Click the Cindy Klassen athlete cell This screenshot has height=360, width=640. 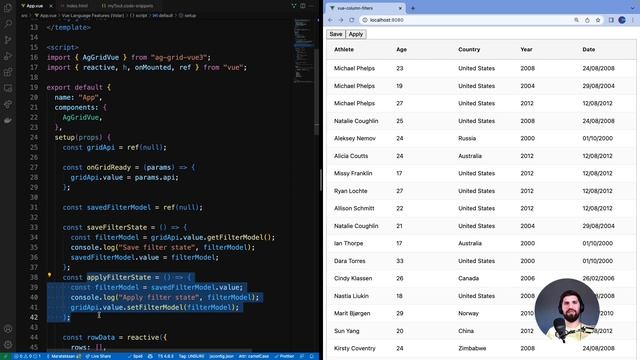353,278
